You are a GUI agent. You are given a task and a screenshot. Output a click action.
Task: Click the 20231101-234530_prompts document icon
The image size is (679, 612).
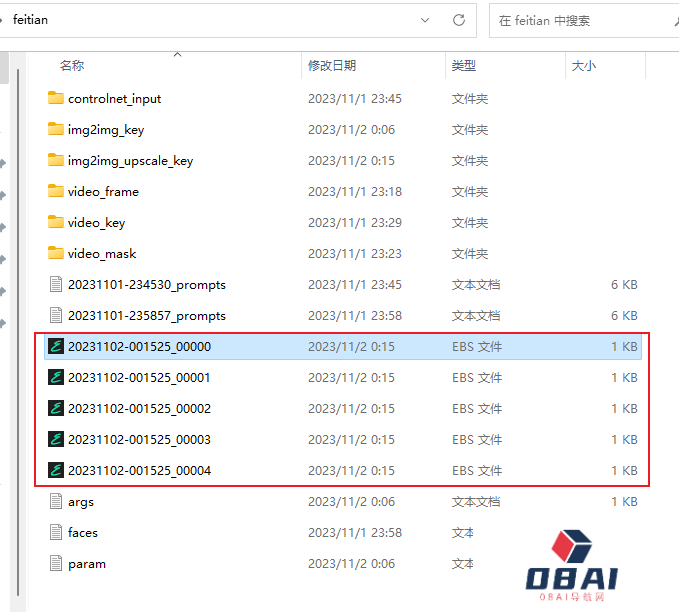56,285
